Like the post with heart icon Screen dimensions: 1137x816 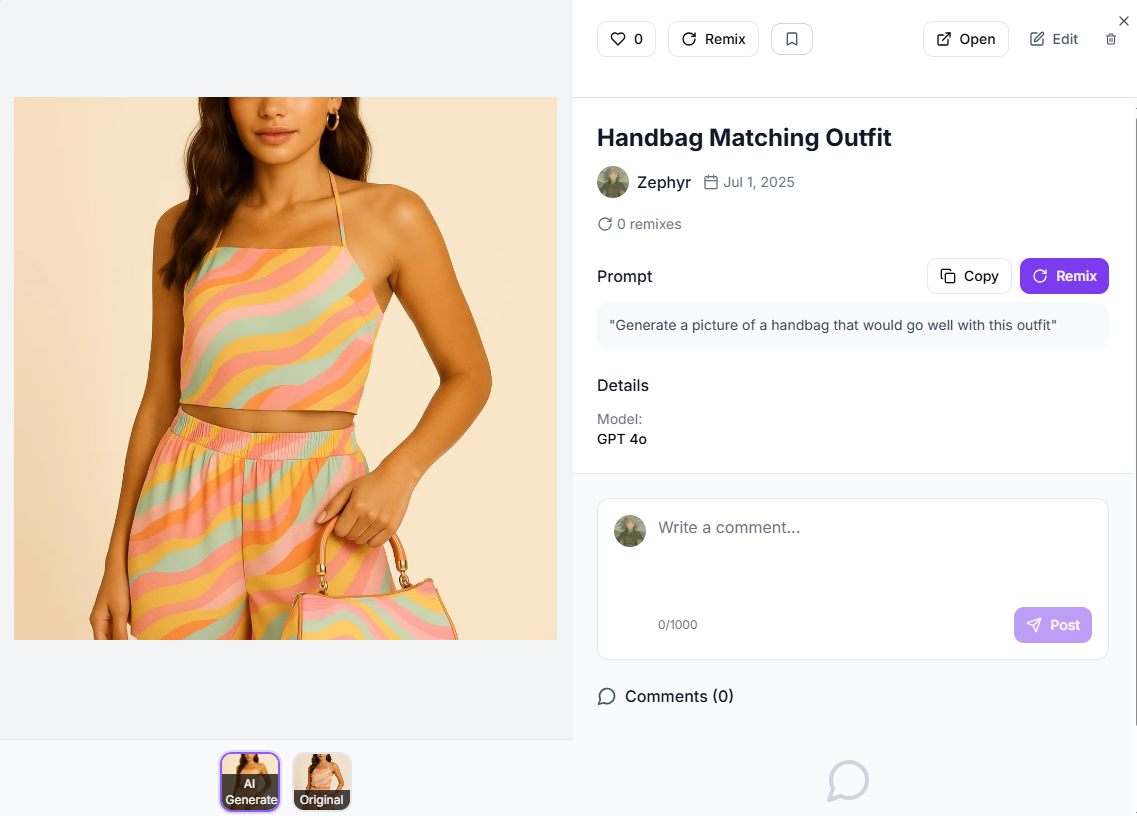(626, 39)
